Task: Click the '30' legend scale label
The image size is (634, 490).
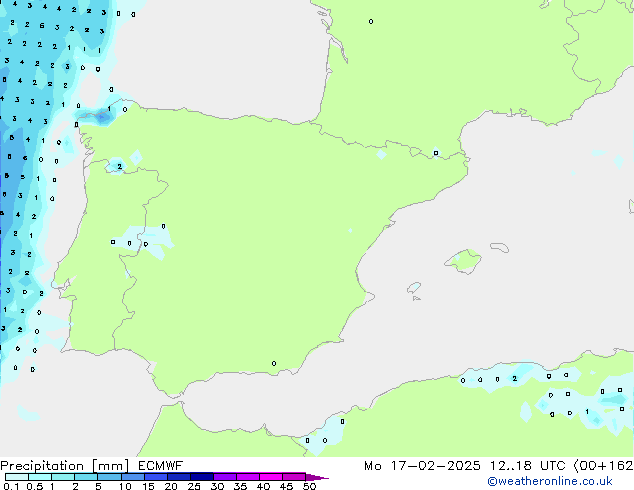Action: click(217, 486)
